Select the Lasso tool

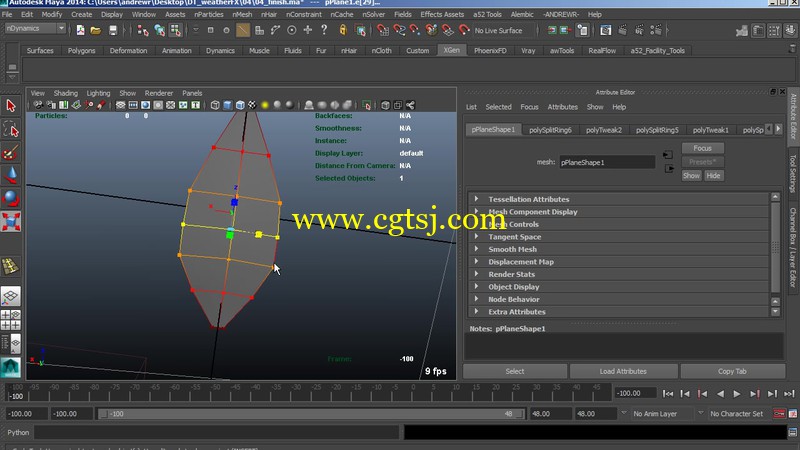tap(11, 129)
